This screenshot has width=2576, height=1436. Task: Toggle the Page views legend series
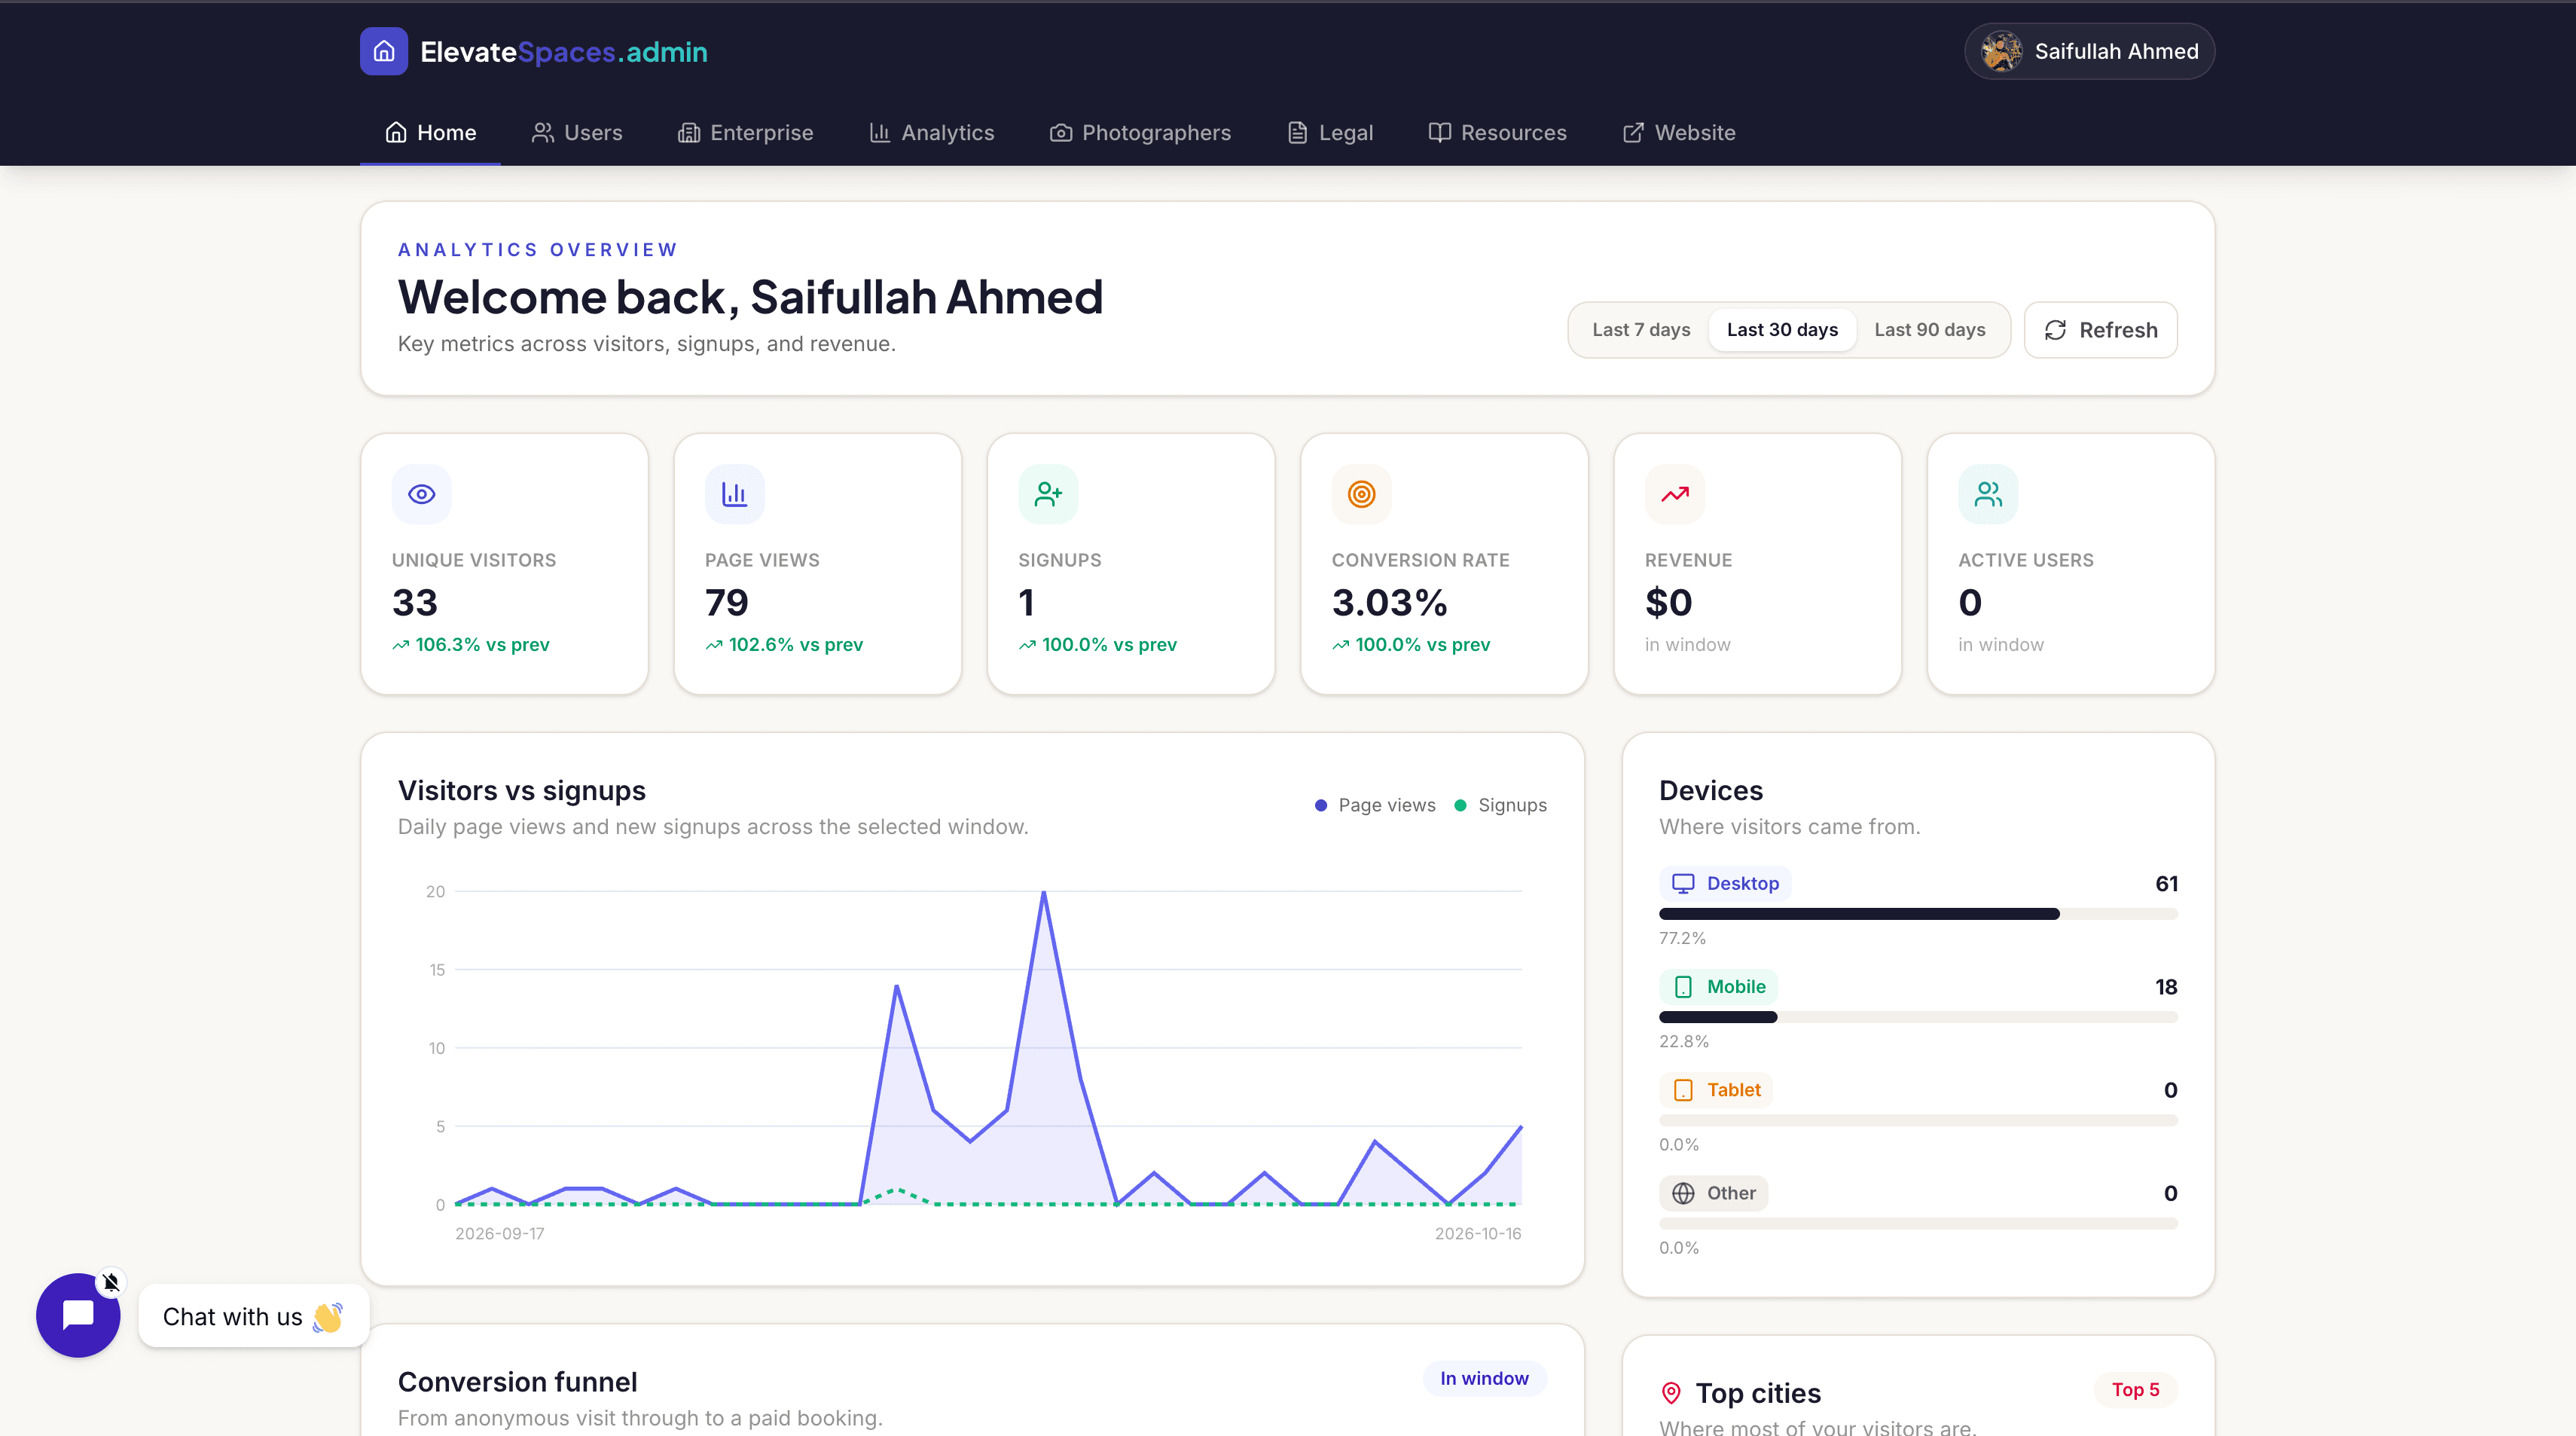tap(1375, 805)
